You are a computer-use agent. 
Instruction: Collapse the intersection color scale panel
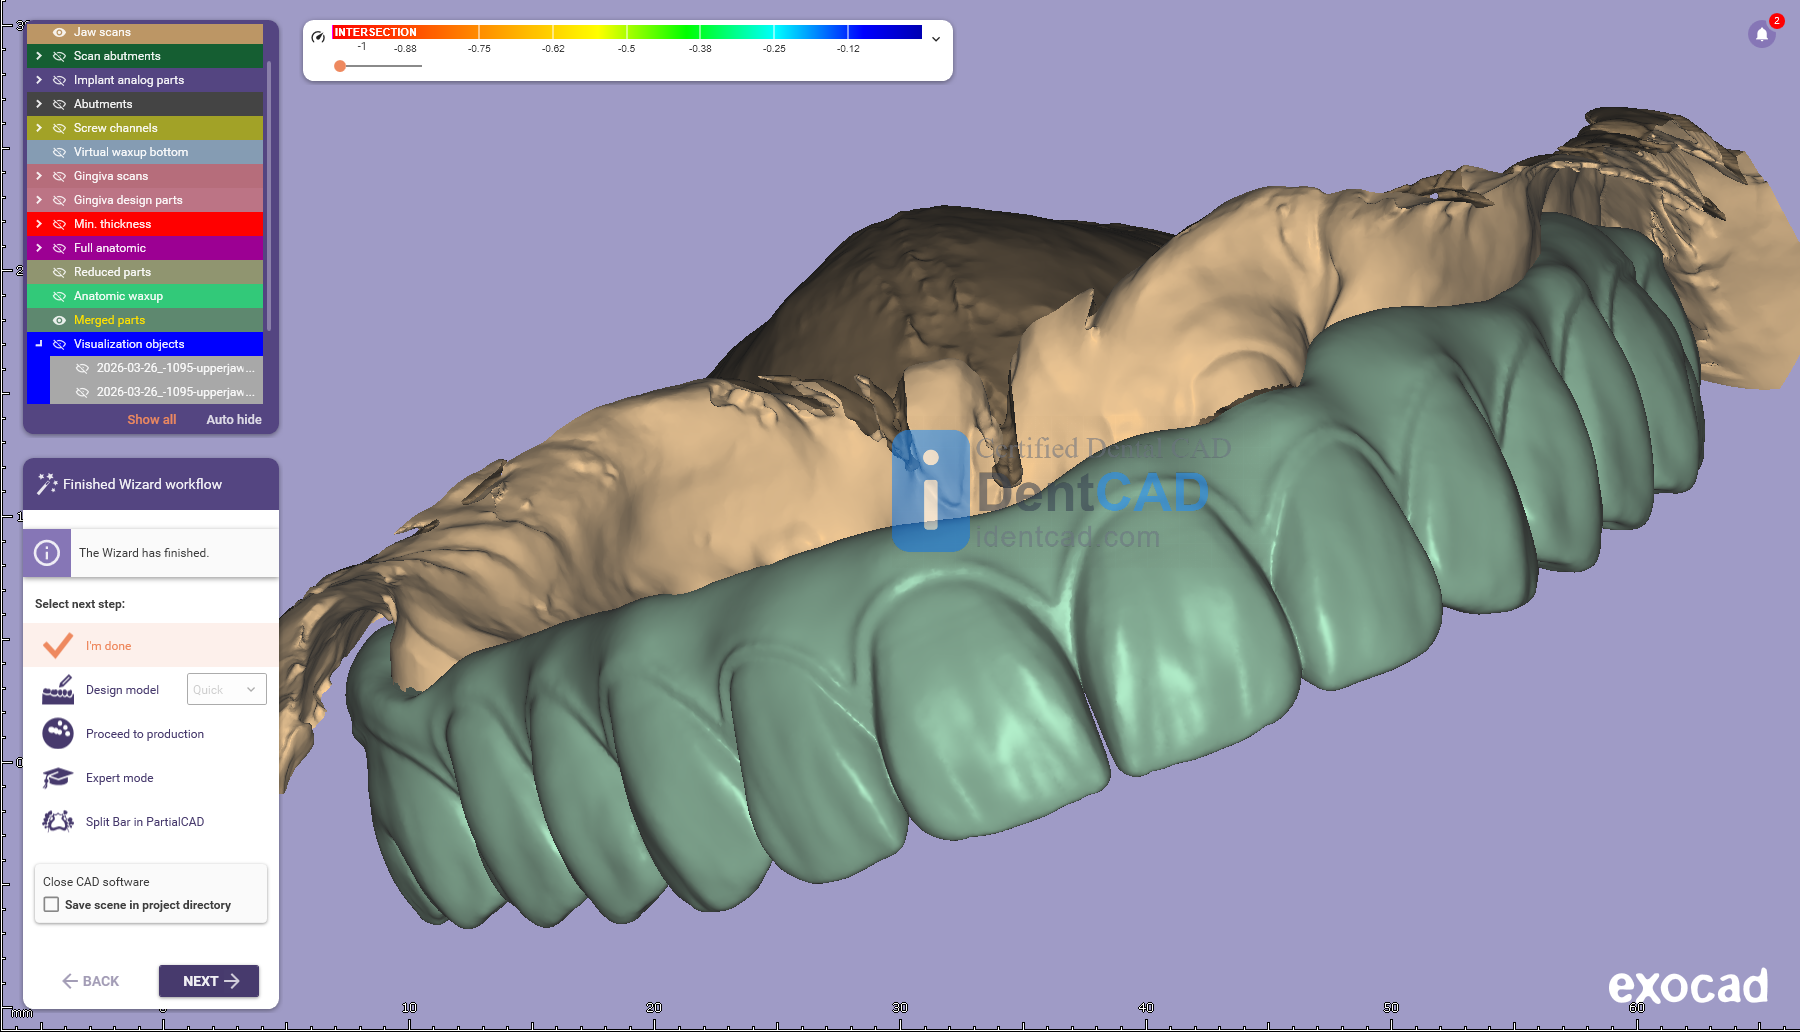click(936, 39)
